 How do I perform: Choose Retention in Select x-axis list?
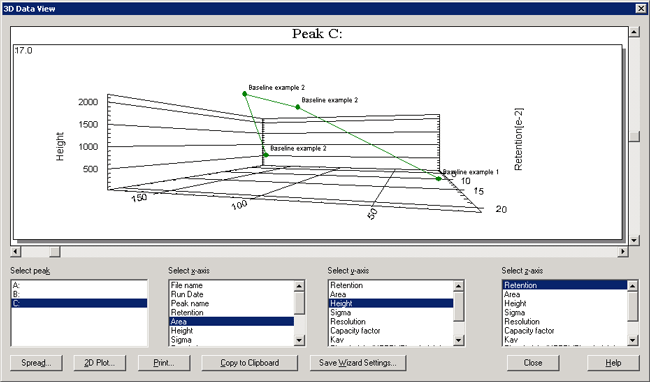(231, 312)
